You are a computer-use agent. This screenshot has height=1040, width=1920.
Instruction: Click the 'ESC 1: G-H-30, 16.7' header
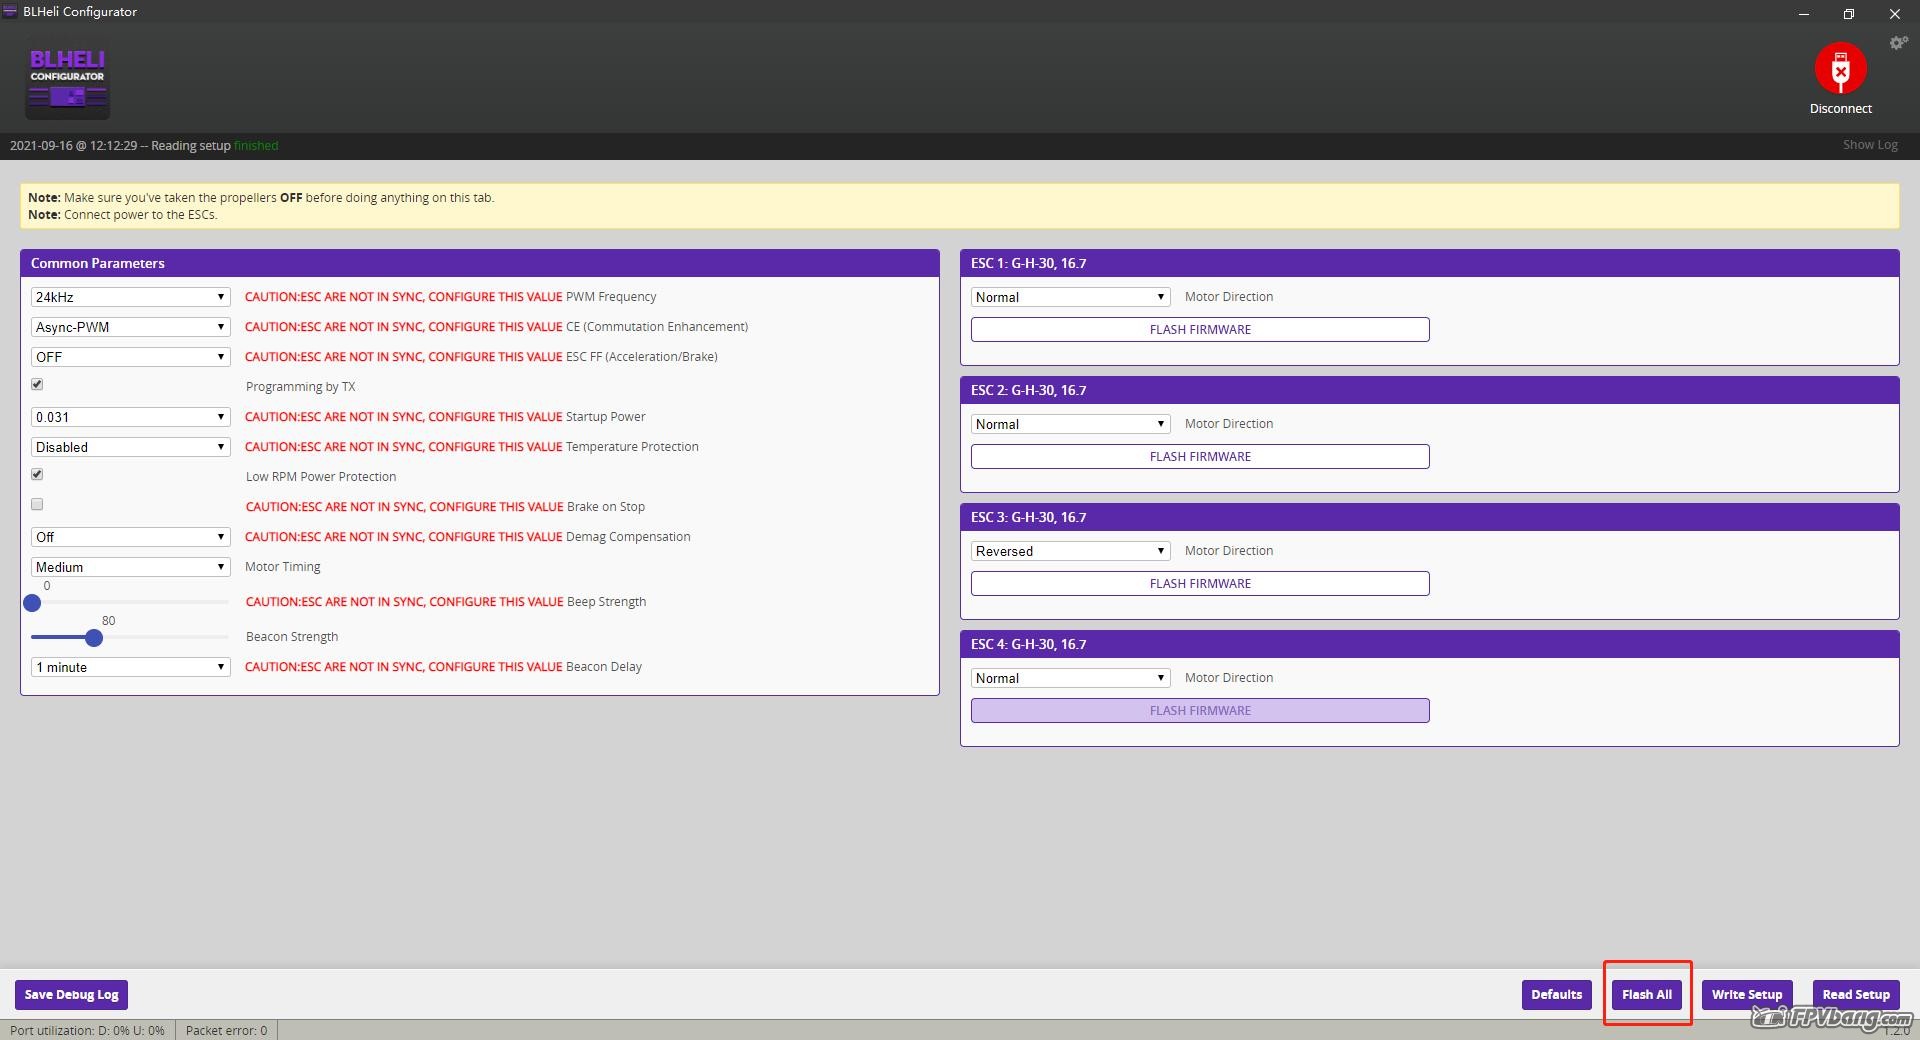tap(1429, 263)
